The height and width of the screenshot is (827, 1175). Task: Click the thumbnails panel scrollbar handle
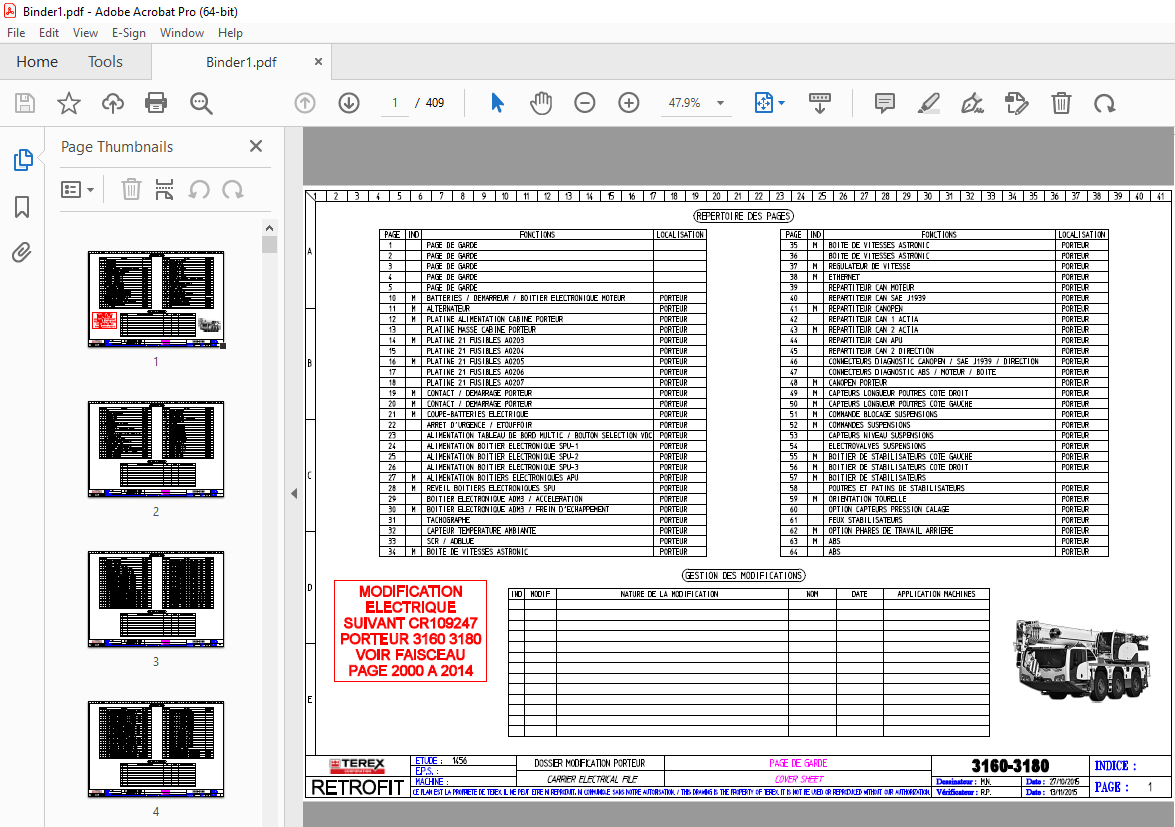[270, 244]
